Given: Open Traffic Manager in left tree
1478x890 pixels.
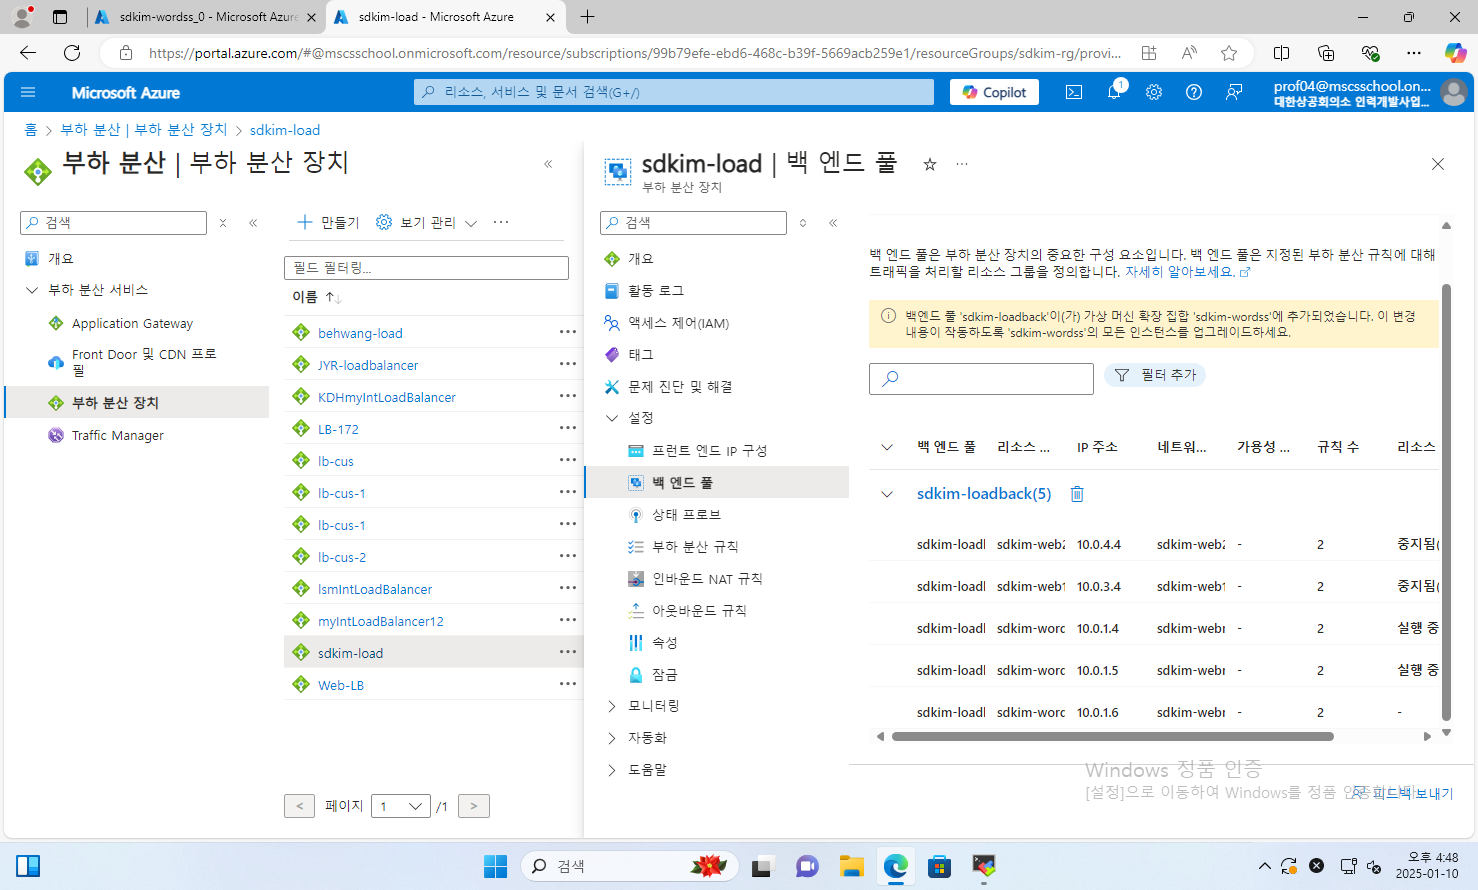Looking at the screenshot, I should (117, 435).
